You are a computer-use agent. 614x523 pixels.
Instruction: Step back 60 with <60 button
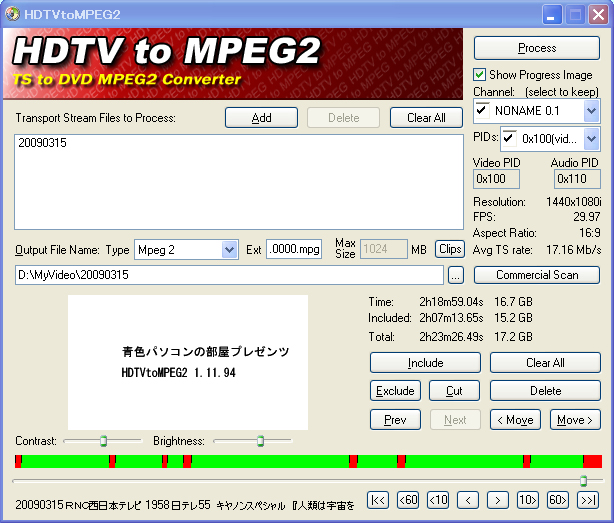click(x=408, y=500)
